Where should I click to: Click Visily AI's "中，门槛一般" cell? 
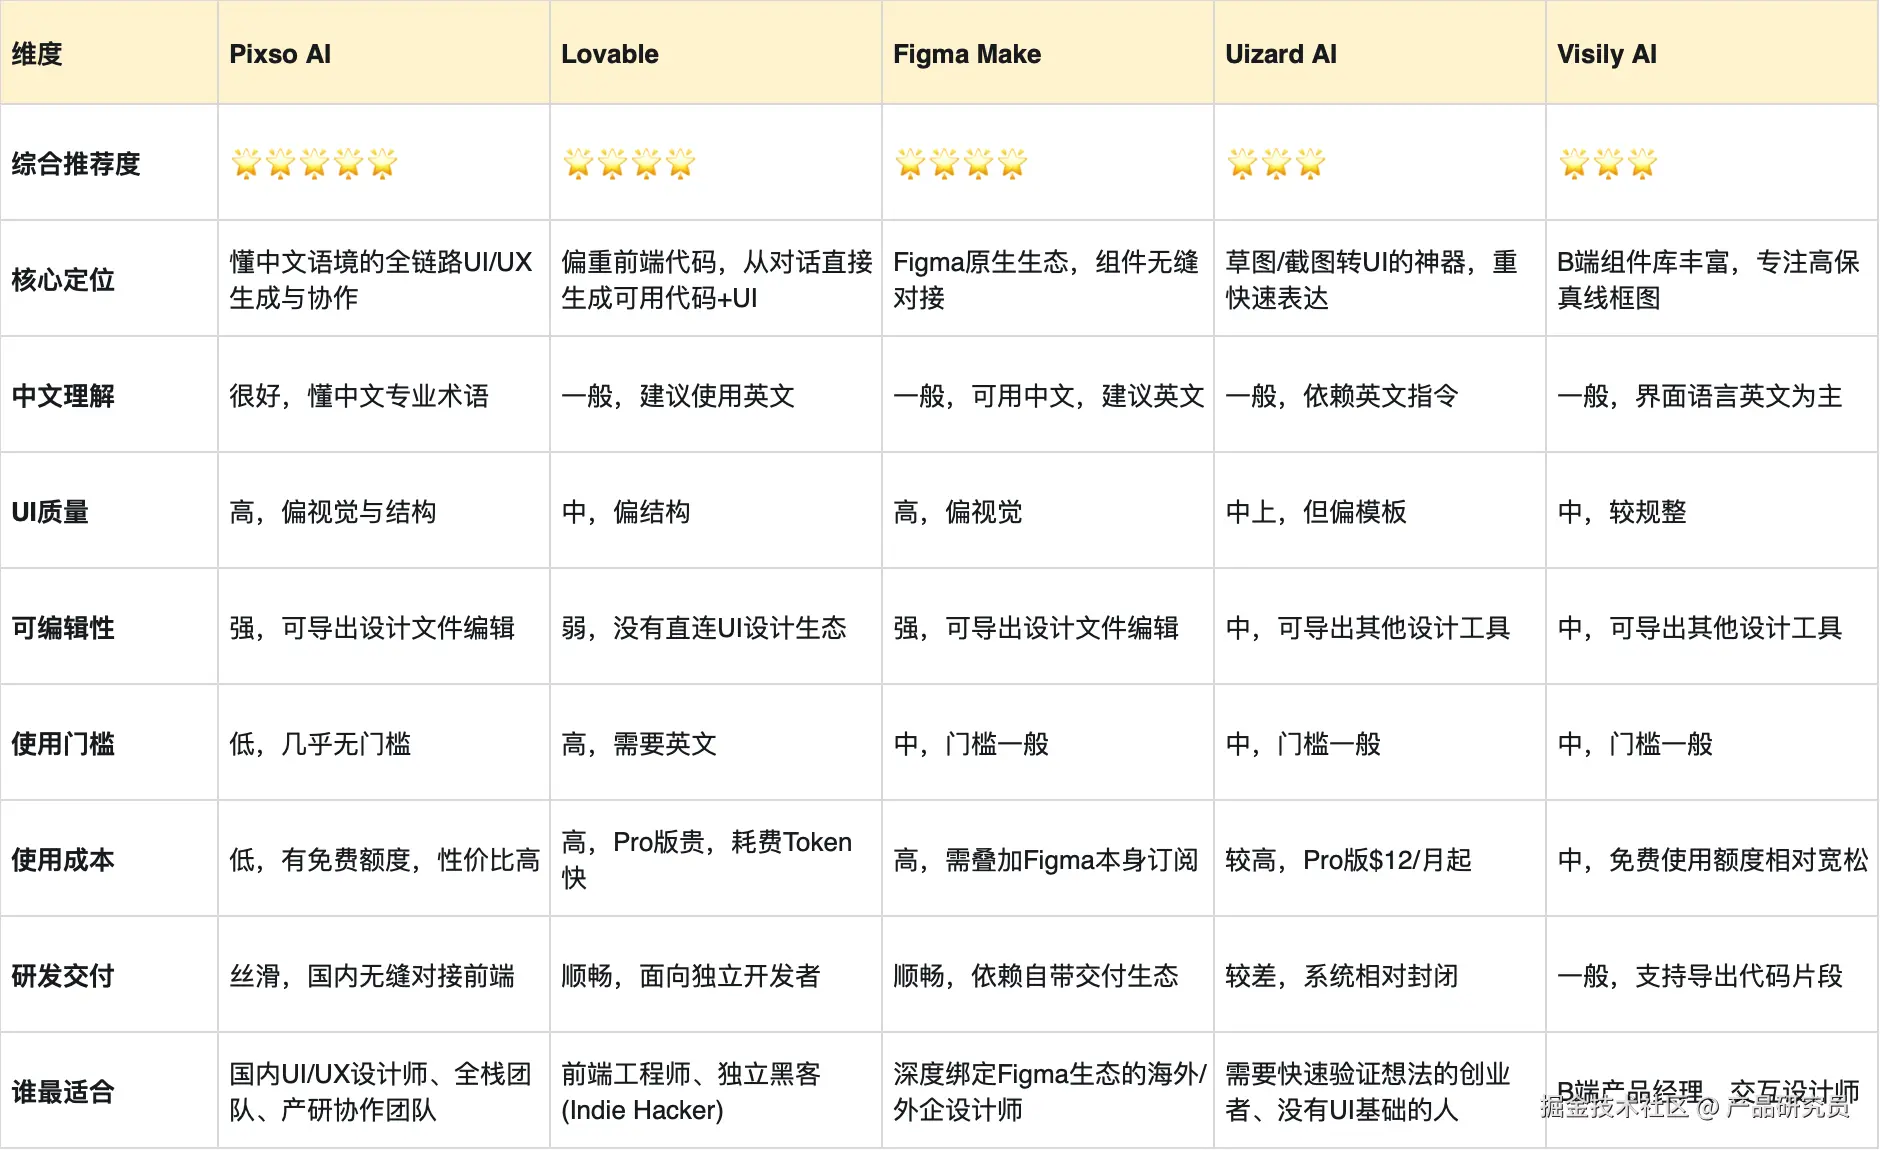(x=1712, y=743)
